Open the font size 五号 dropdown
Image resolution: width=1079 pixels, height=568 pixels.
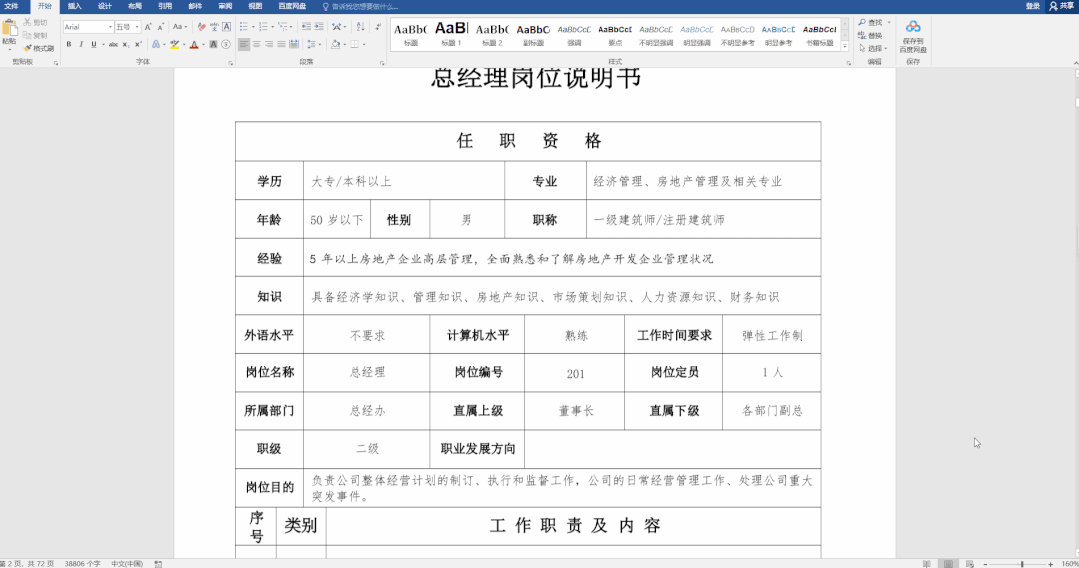click(x=137, y=27)
